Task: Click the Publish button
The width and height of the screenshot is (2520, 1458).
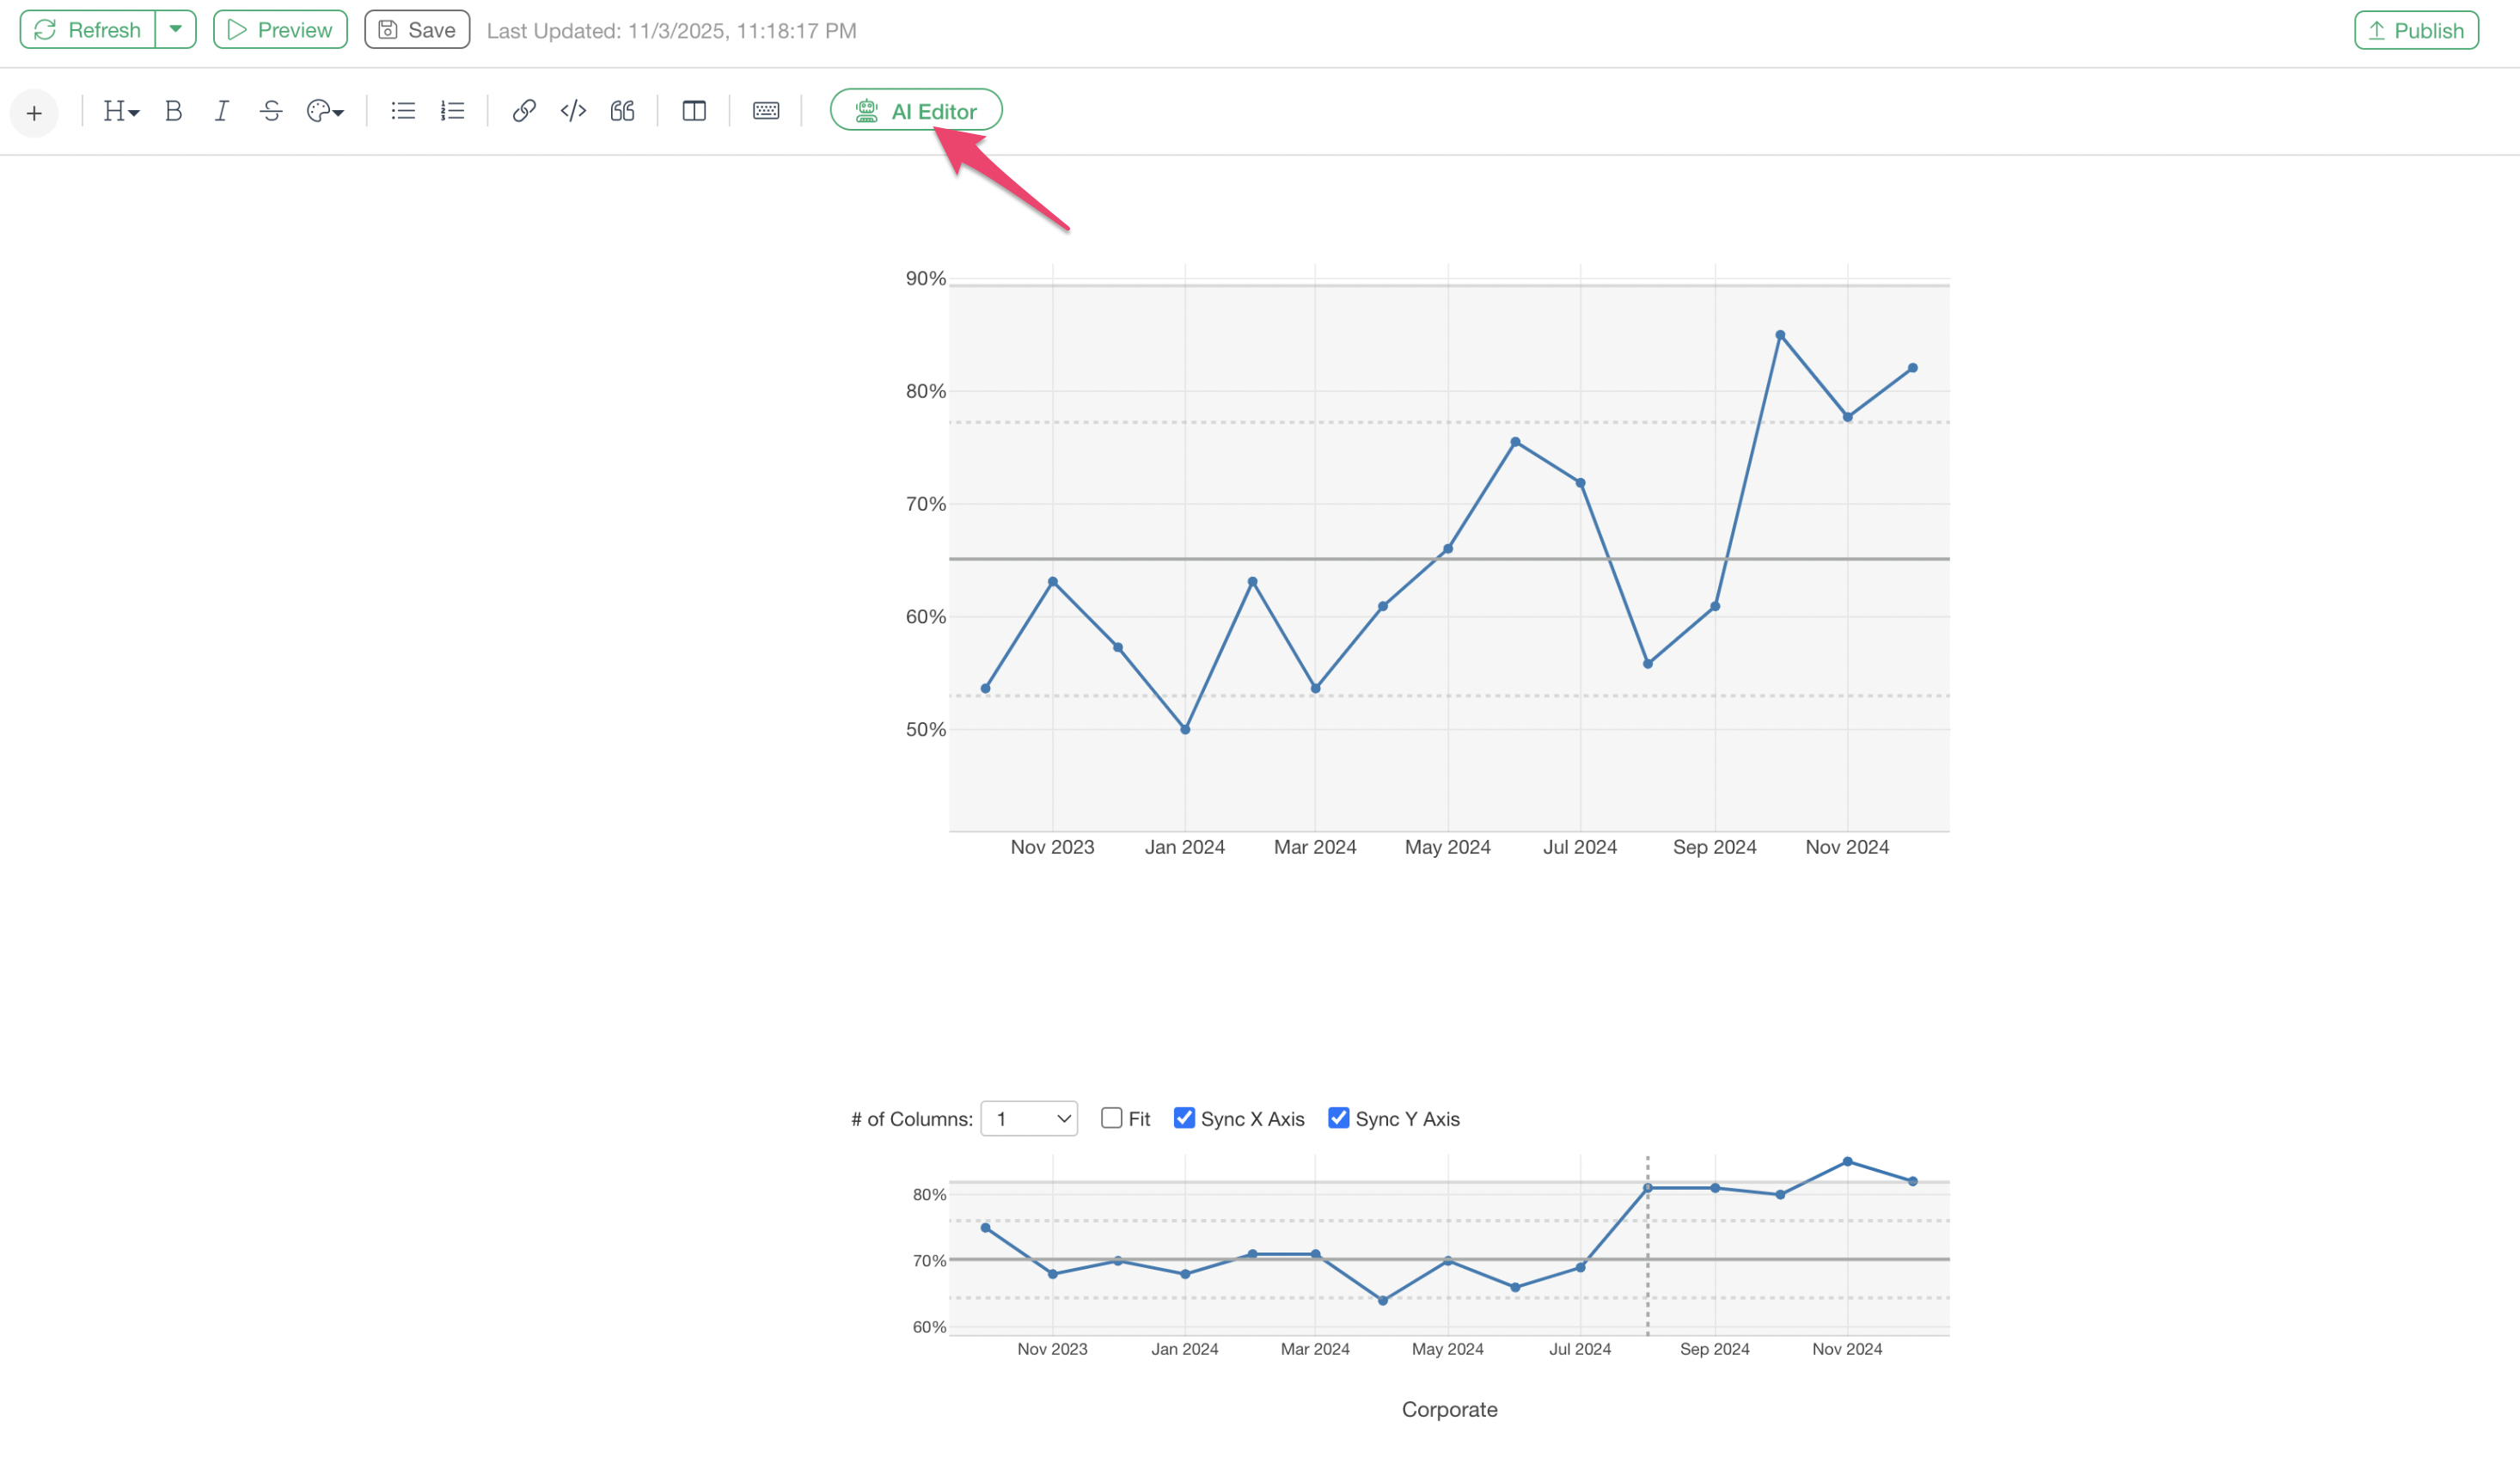Action: click(x=2416, y=30)
